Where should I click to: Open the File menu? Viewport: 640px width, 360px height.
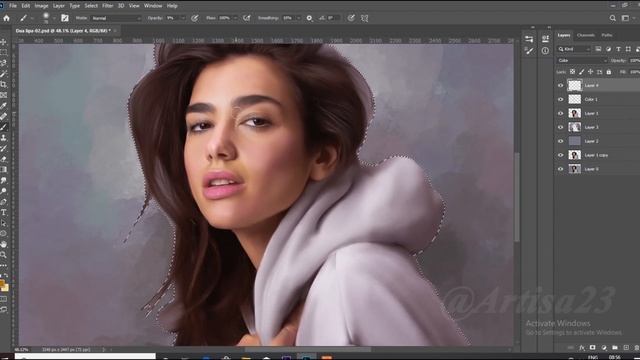pyautogui.click(x=13, y=6)
